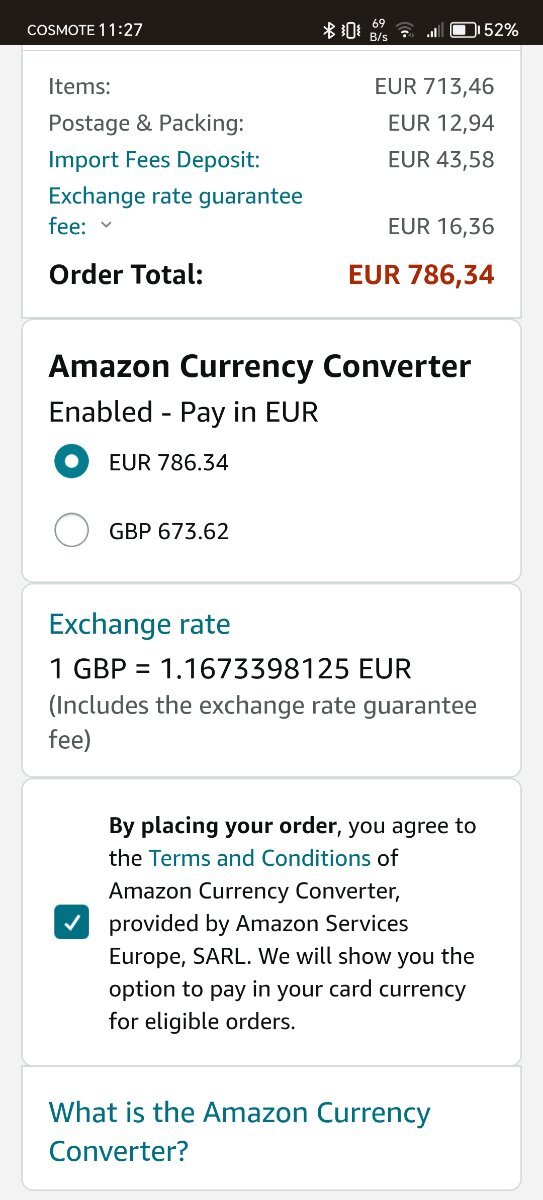Image resolution: width=543 pixels, height=1200 pixels.
Task: Tap the Exchange rate heading
Action: tap(140, 625)
